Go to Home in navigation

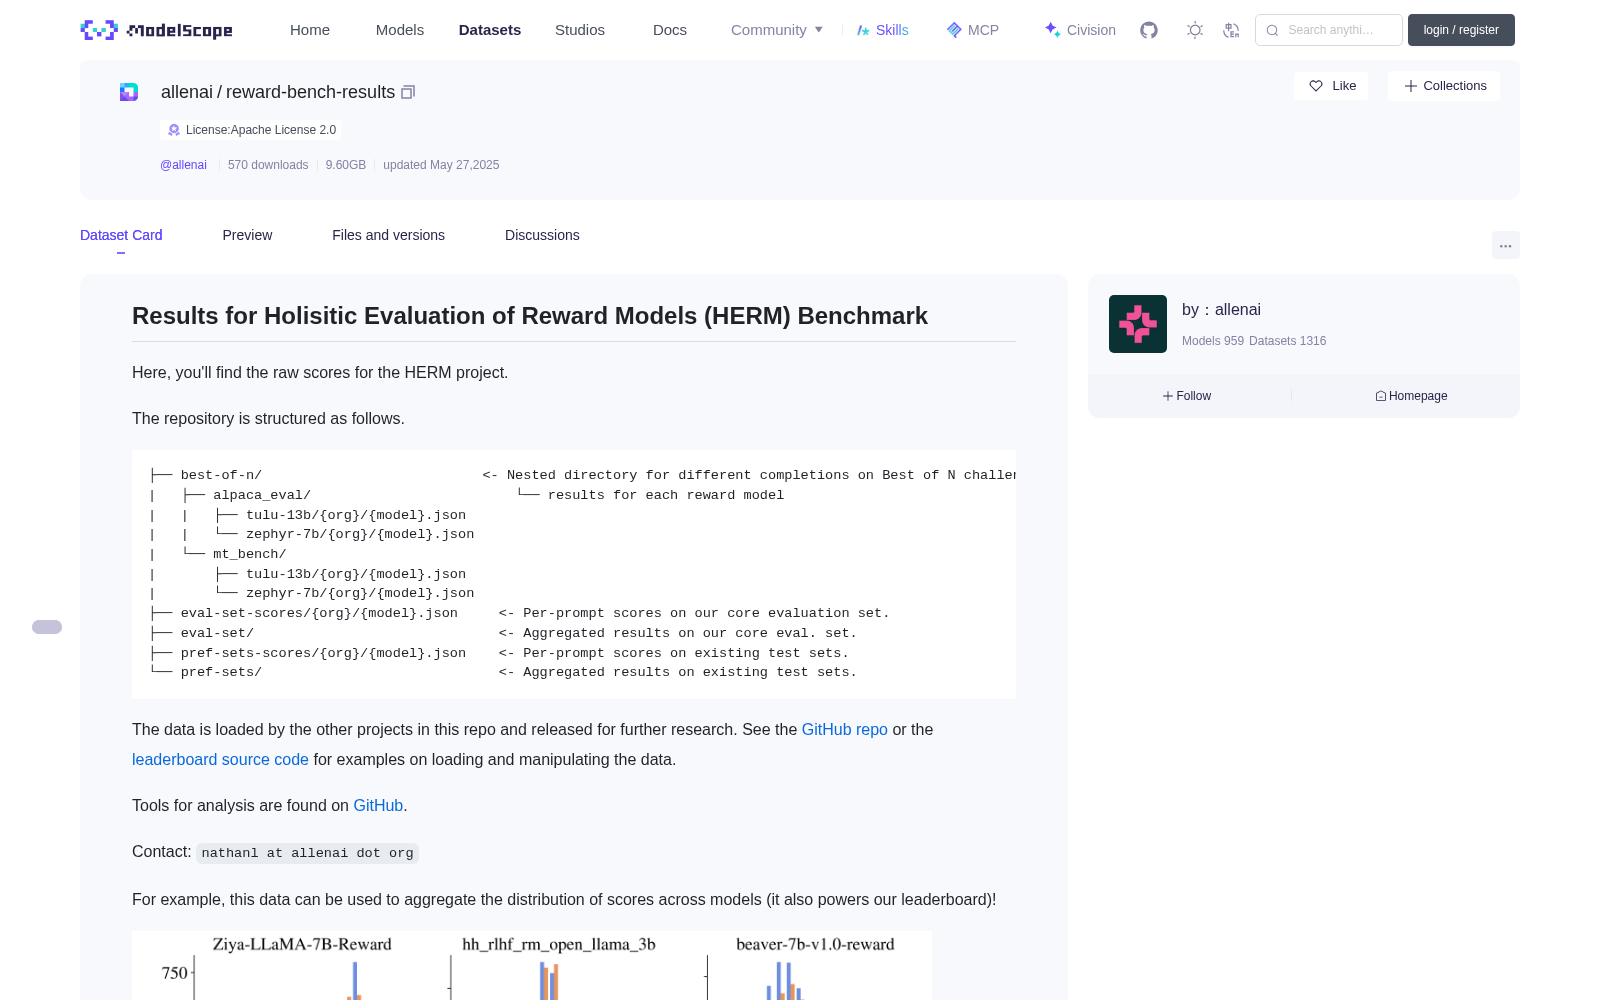click(x=310, y=30)
